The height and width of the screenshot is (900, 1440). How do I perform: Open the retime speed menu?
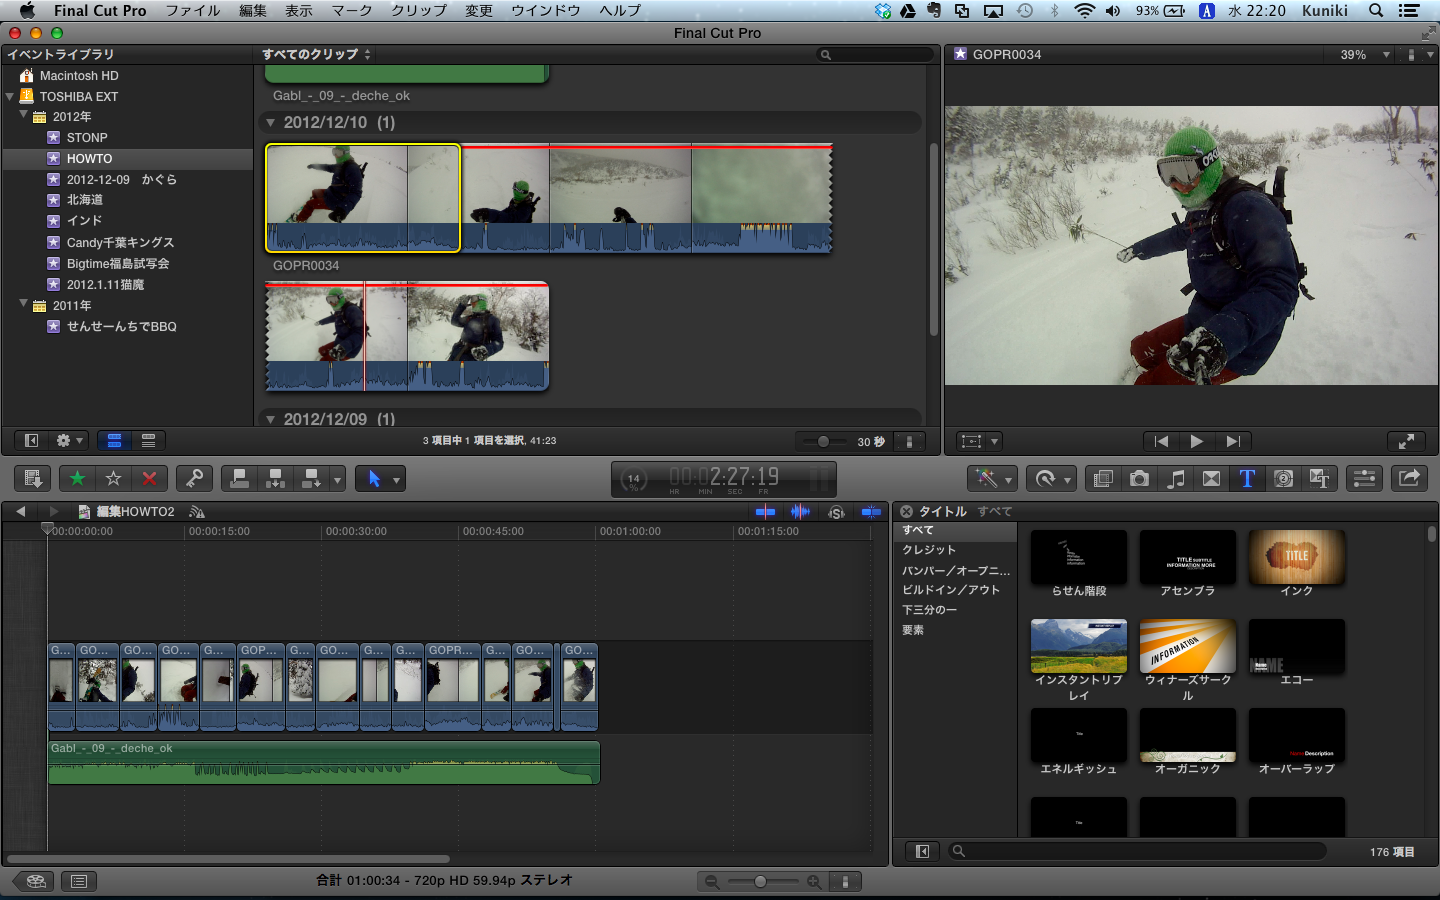click(1051, 479)
